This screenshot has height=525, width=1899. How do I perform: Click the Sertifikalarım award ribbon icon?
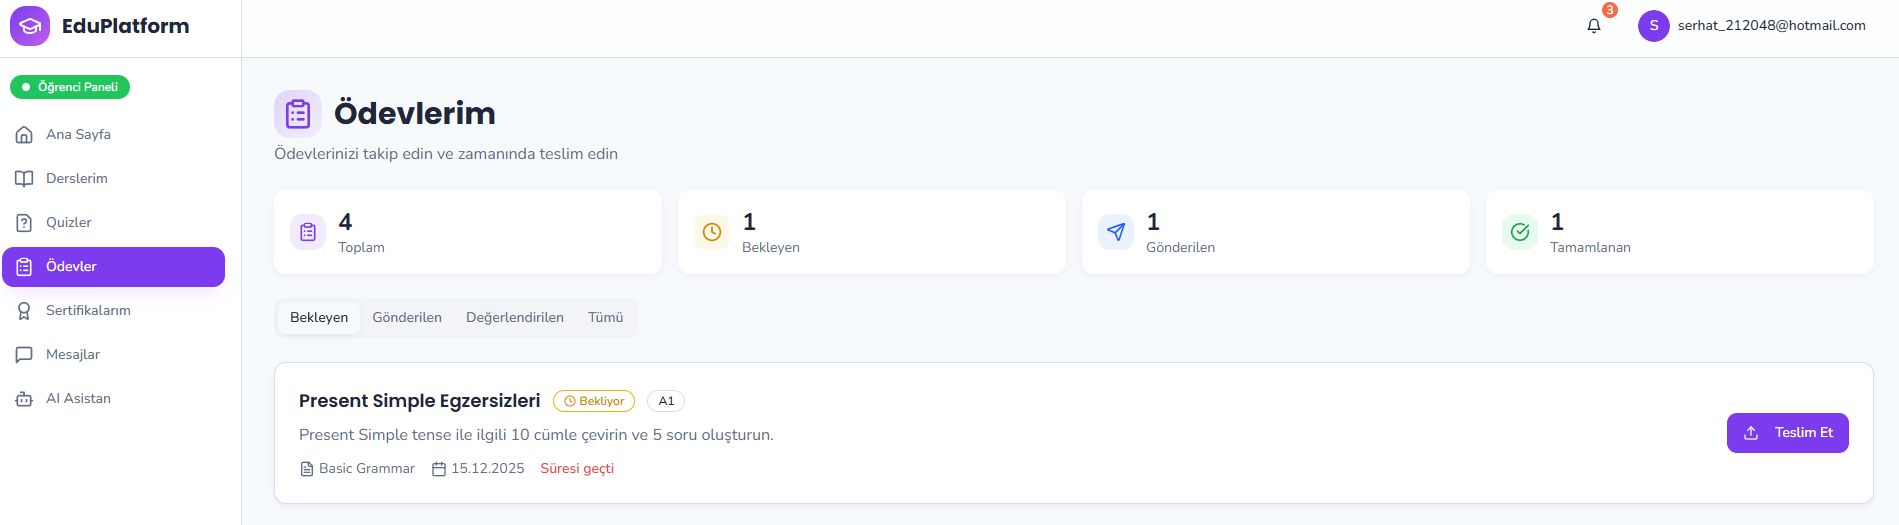click(x=24, y=310)
